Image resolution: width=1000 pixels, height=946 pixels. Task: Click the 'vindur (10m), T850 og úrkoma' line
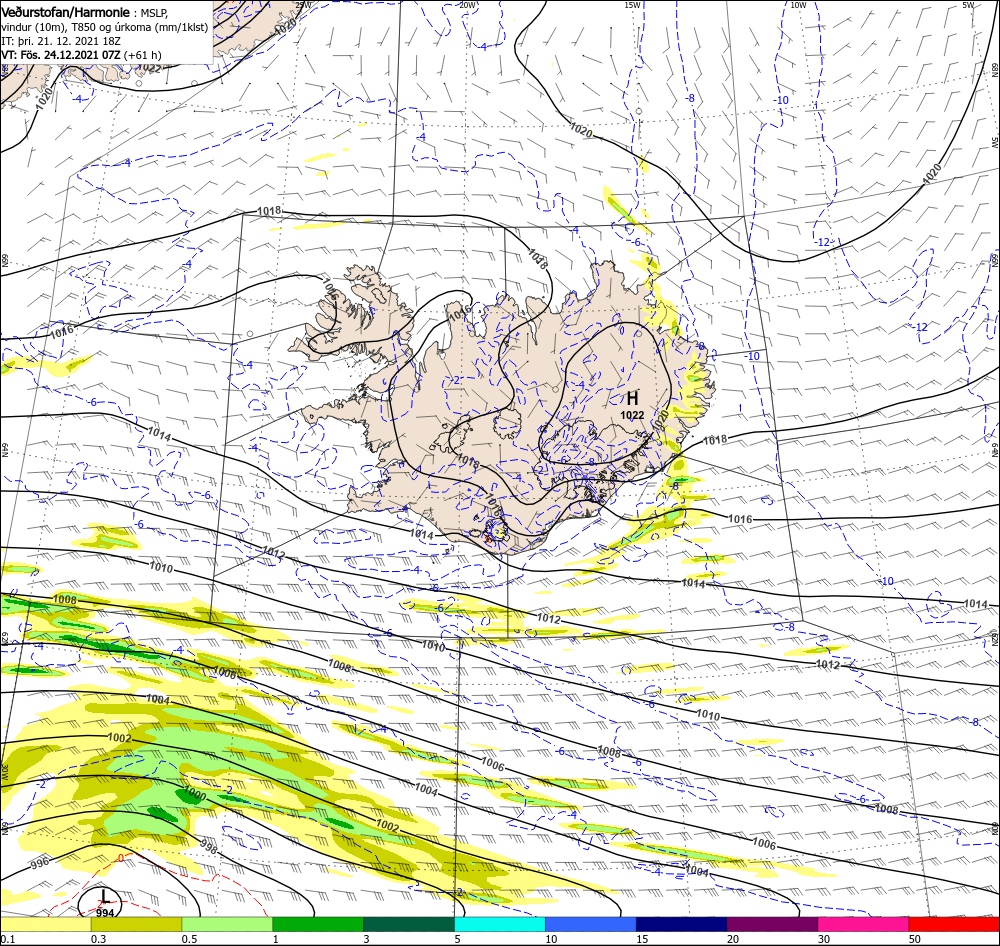coord(105,27)
